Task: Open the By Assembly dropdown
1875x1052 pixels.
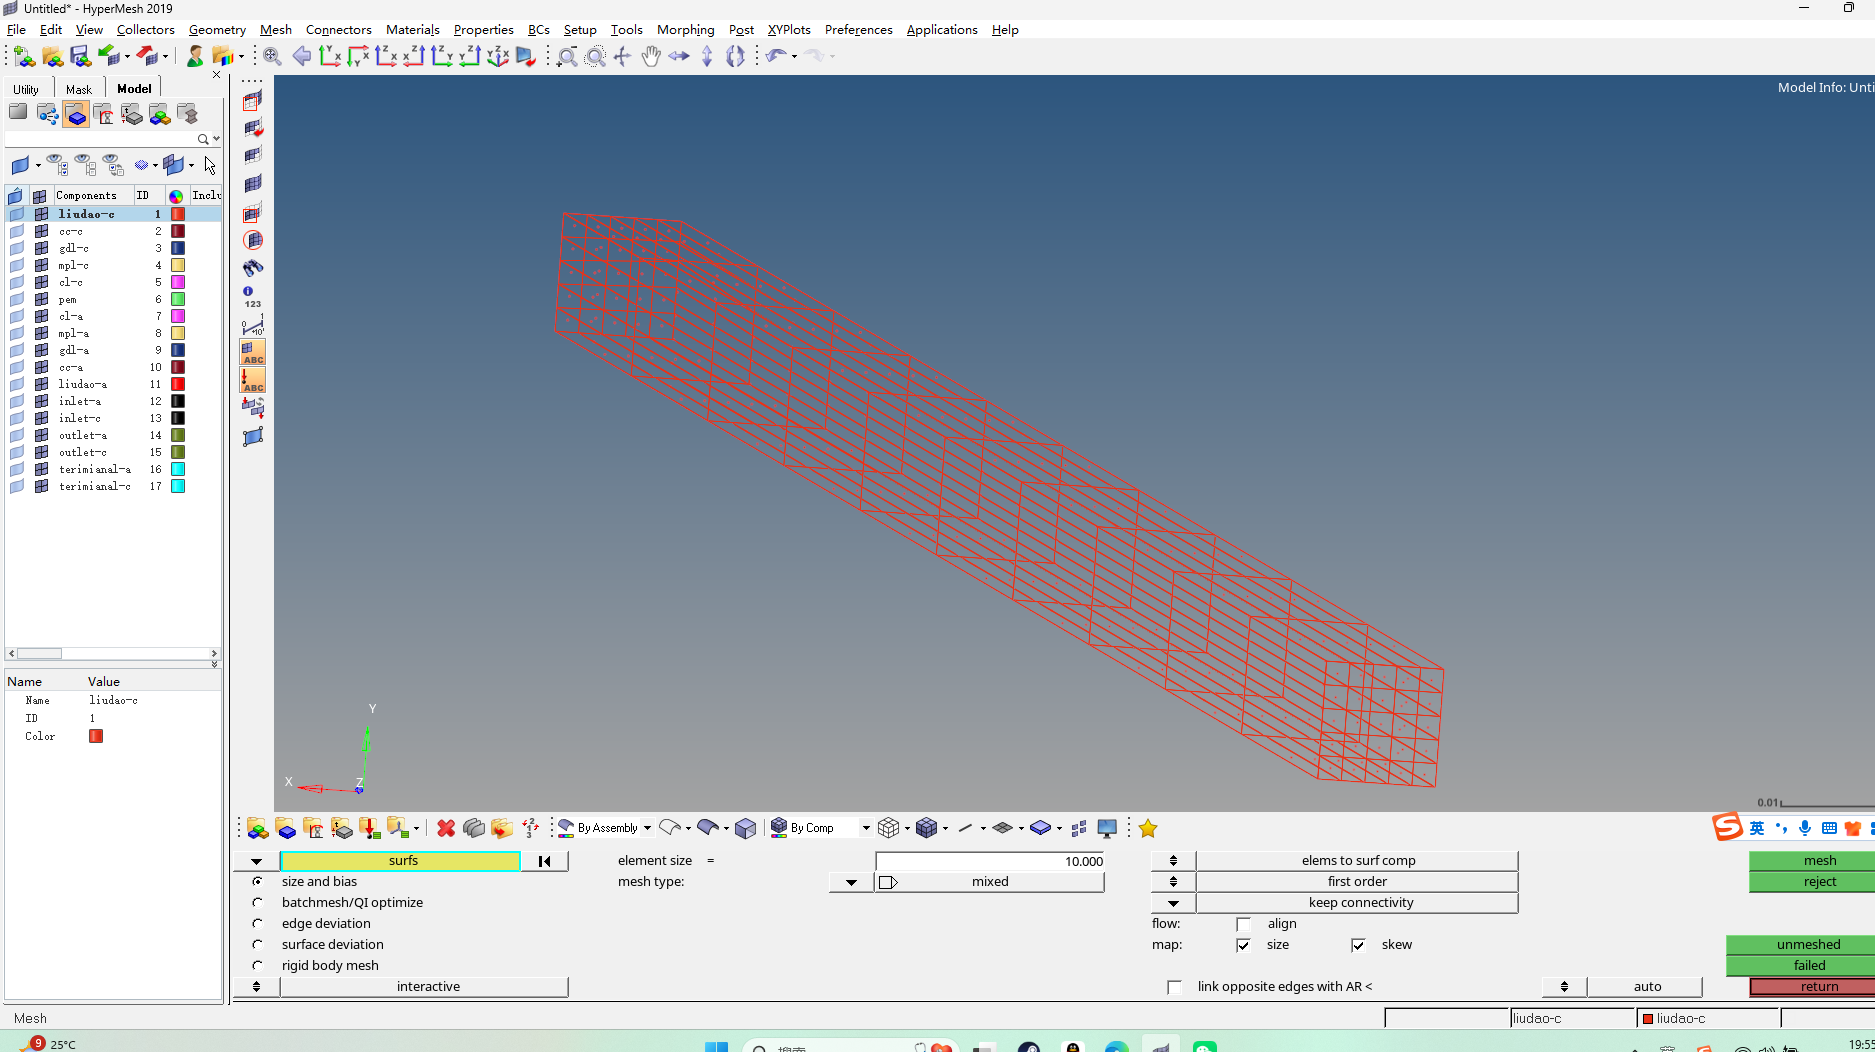Action: coord(646,828)
